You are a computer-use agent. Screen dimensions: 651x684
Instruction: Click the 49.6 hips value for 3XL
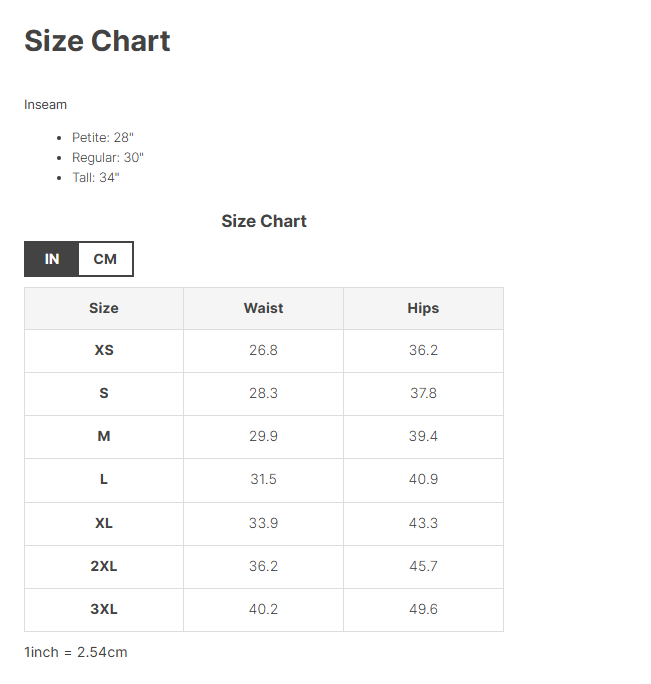[x=423, y=609]
